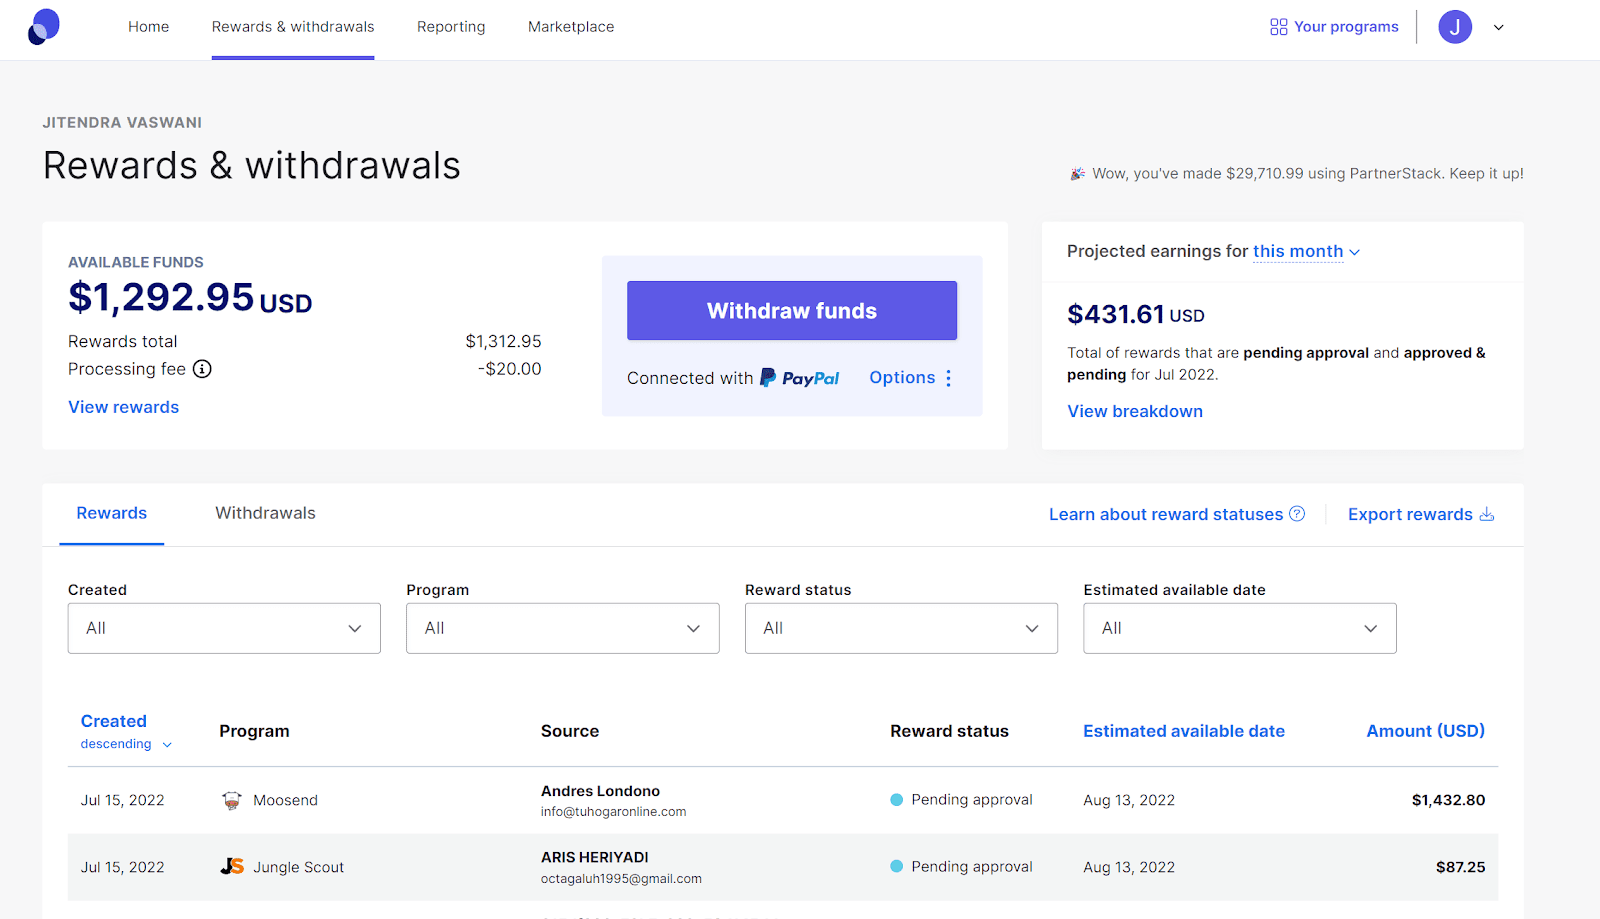Click the PayPal logo
1600x919 pixels.
click(799, 377)
